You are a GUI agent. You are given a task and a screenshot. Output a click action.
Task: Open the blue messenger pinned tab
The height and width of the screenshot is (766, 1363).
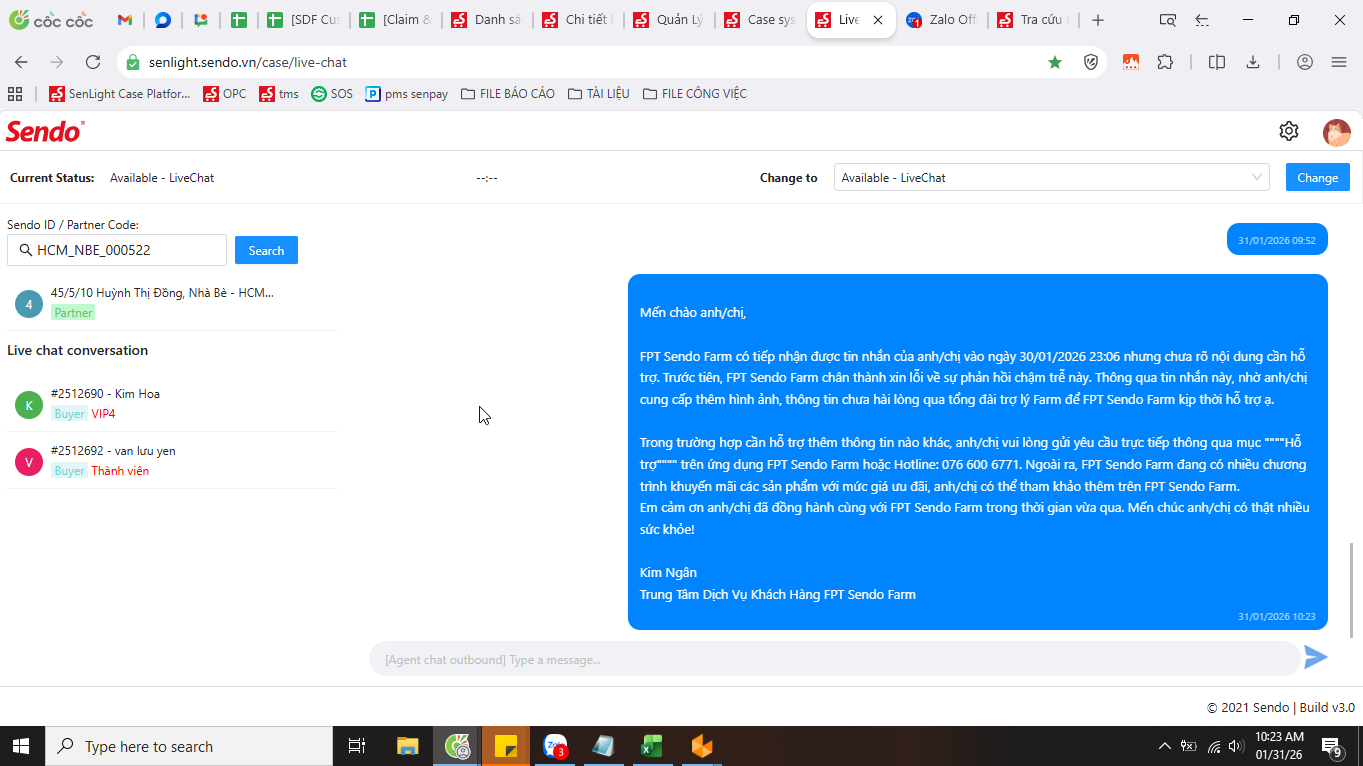click(x=163, y=20)
